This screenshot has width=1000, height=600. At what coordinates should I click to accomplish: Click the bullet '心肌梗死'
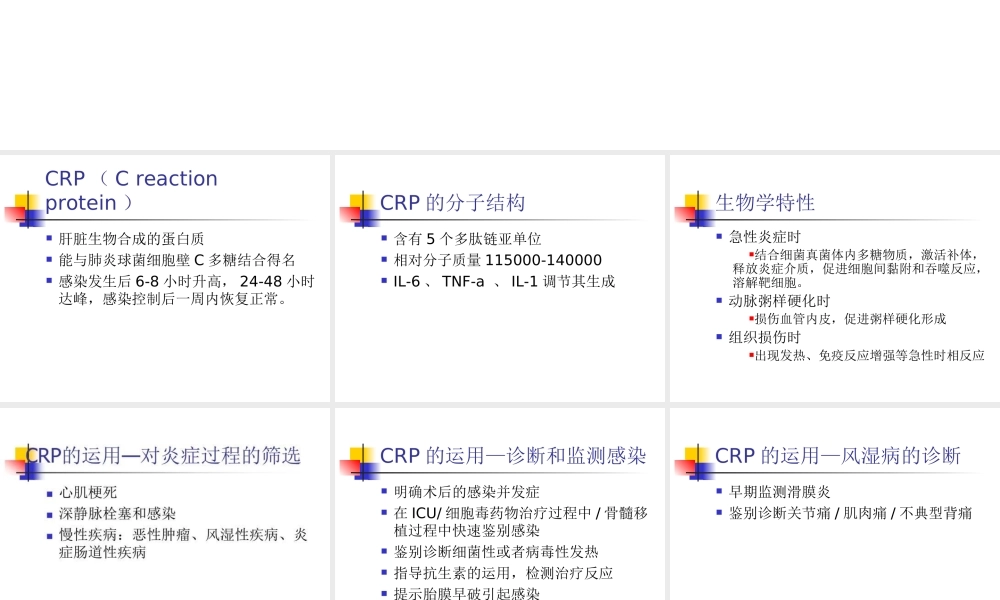(x=88, y=492)
